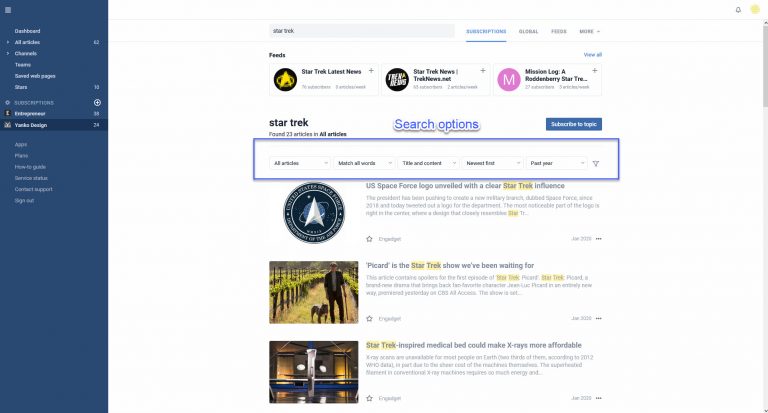The width and height of the screenshot is (768, 413).
Task: Open the All articles scope dropdown
Action: (300, 163)
